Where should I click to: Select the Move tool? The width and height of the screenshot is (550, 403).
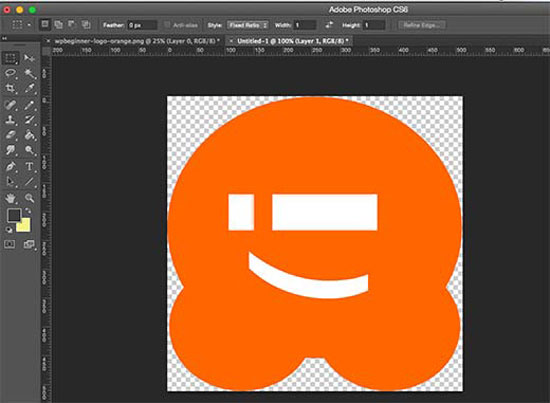pos(29,58)
